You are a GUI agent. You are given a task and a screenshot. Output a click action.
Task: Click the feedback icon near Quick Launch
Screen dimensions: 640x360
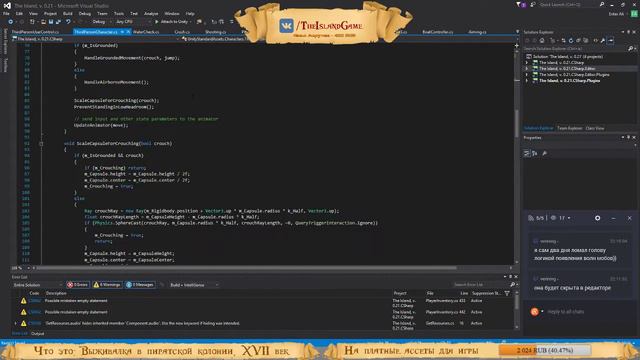tap(533, 4)
